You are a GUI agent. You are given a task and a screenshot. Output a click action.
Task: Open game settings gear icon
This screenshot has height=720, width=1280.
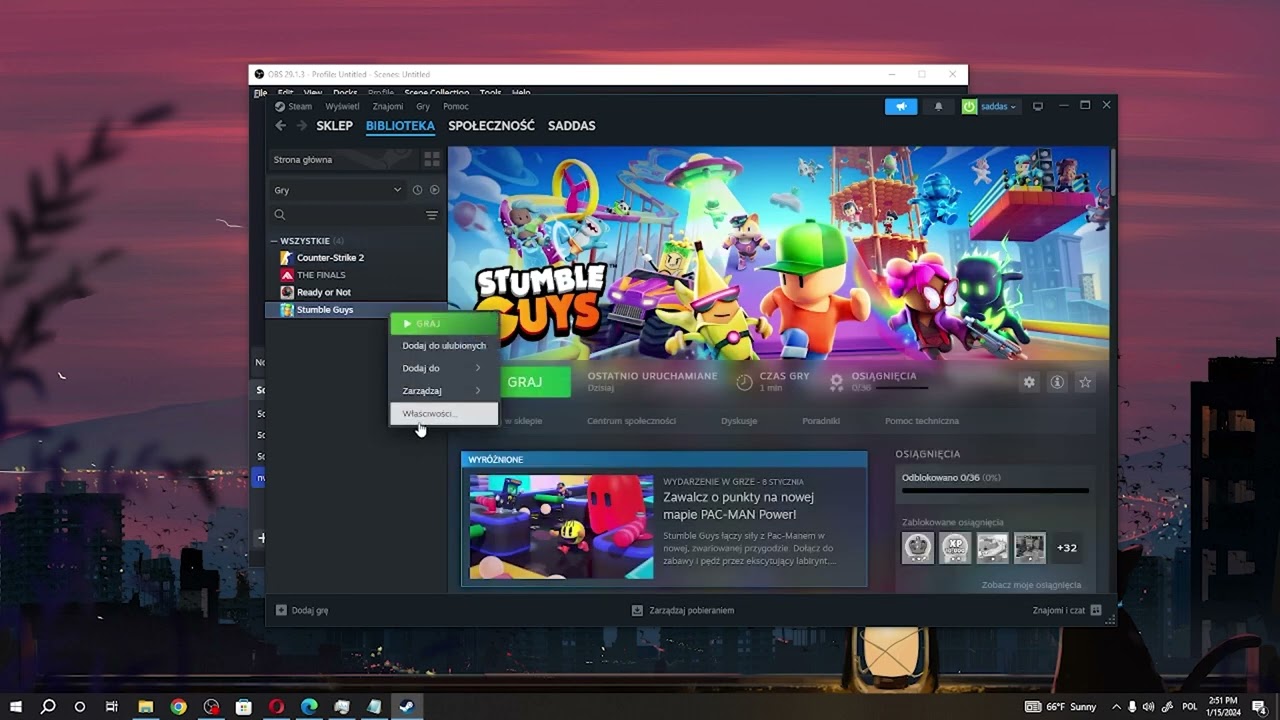pyautogui.click(x=1029, y=382)
